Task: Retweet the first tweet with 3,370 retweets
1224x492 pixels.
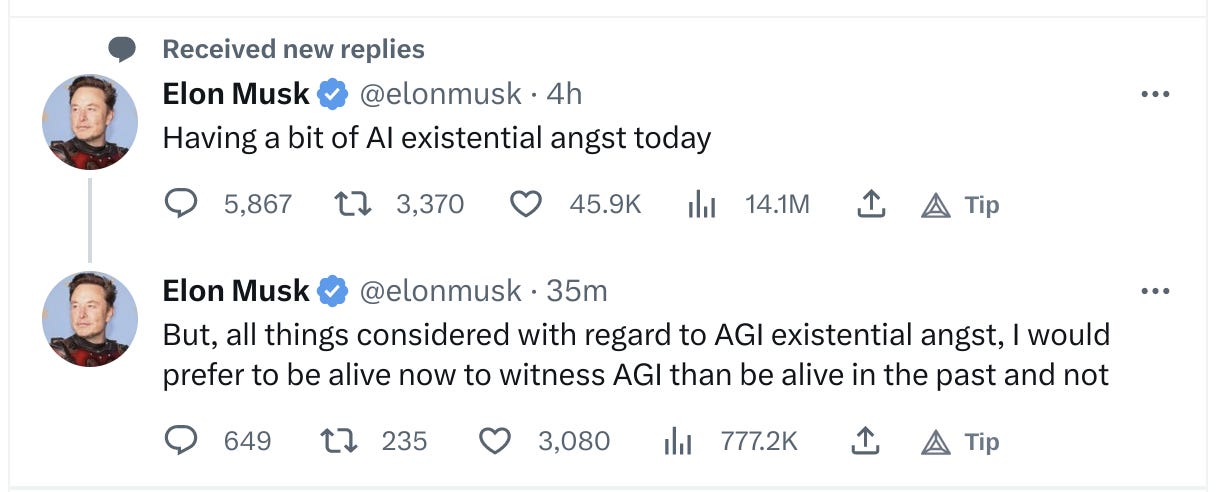Action: (352, 204)
